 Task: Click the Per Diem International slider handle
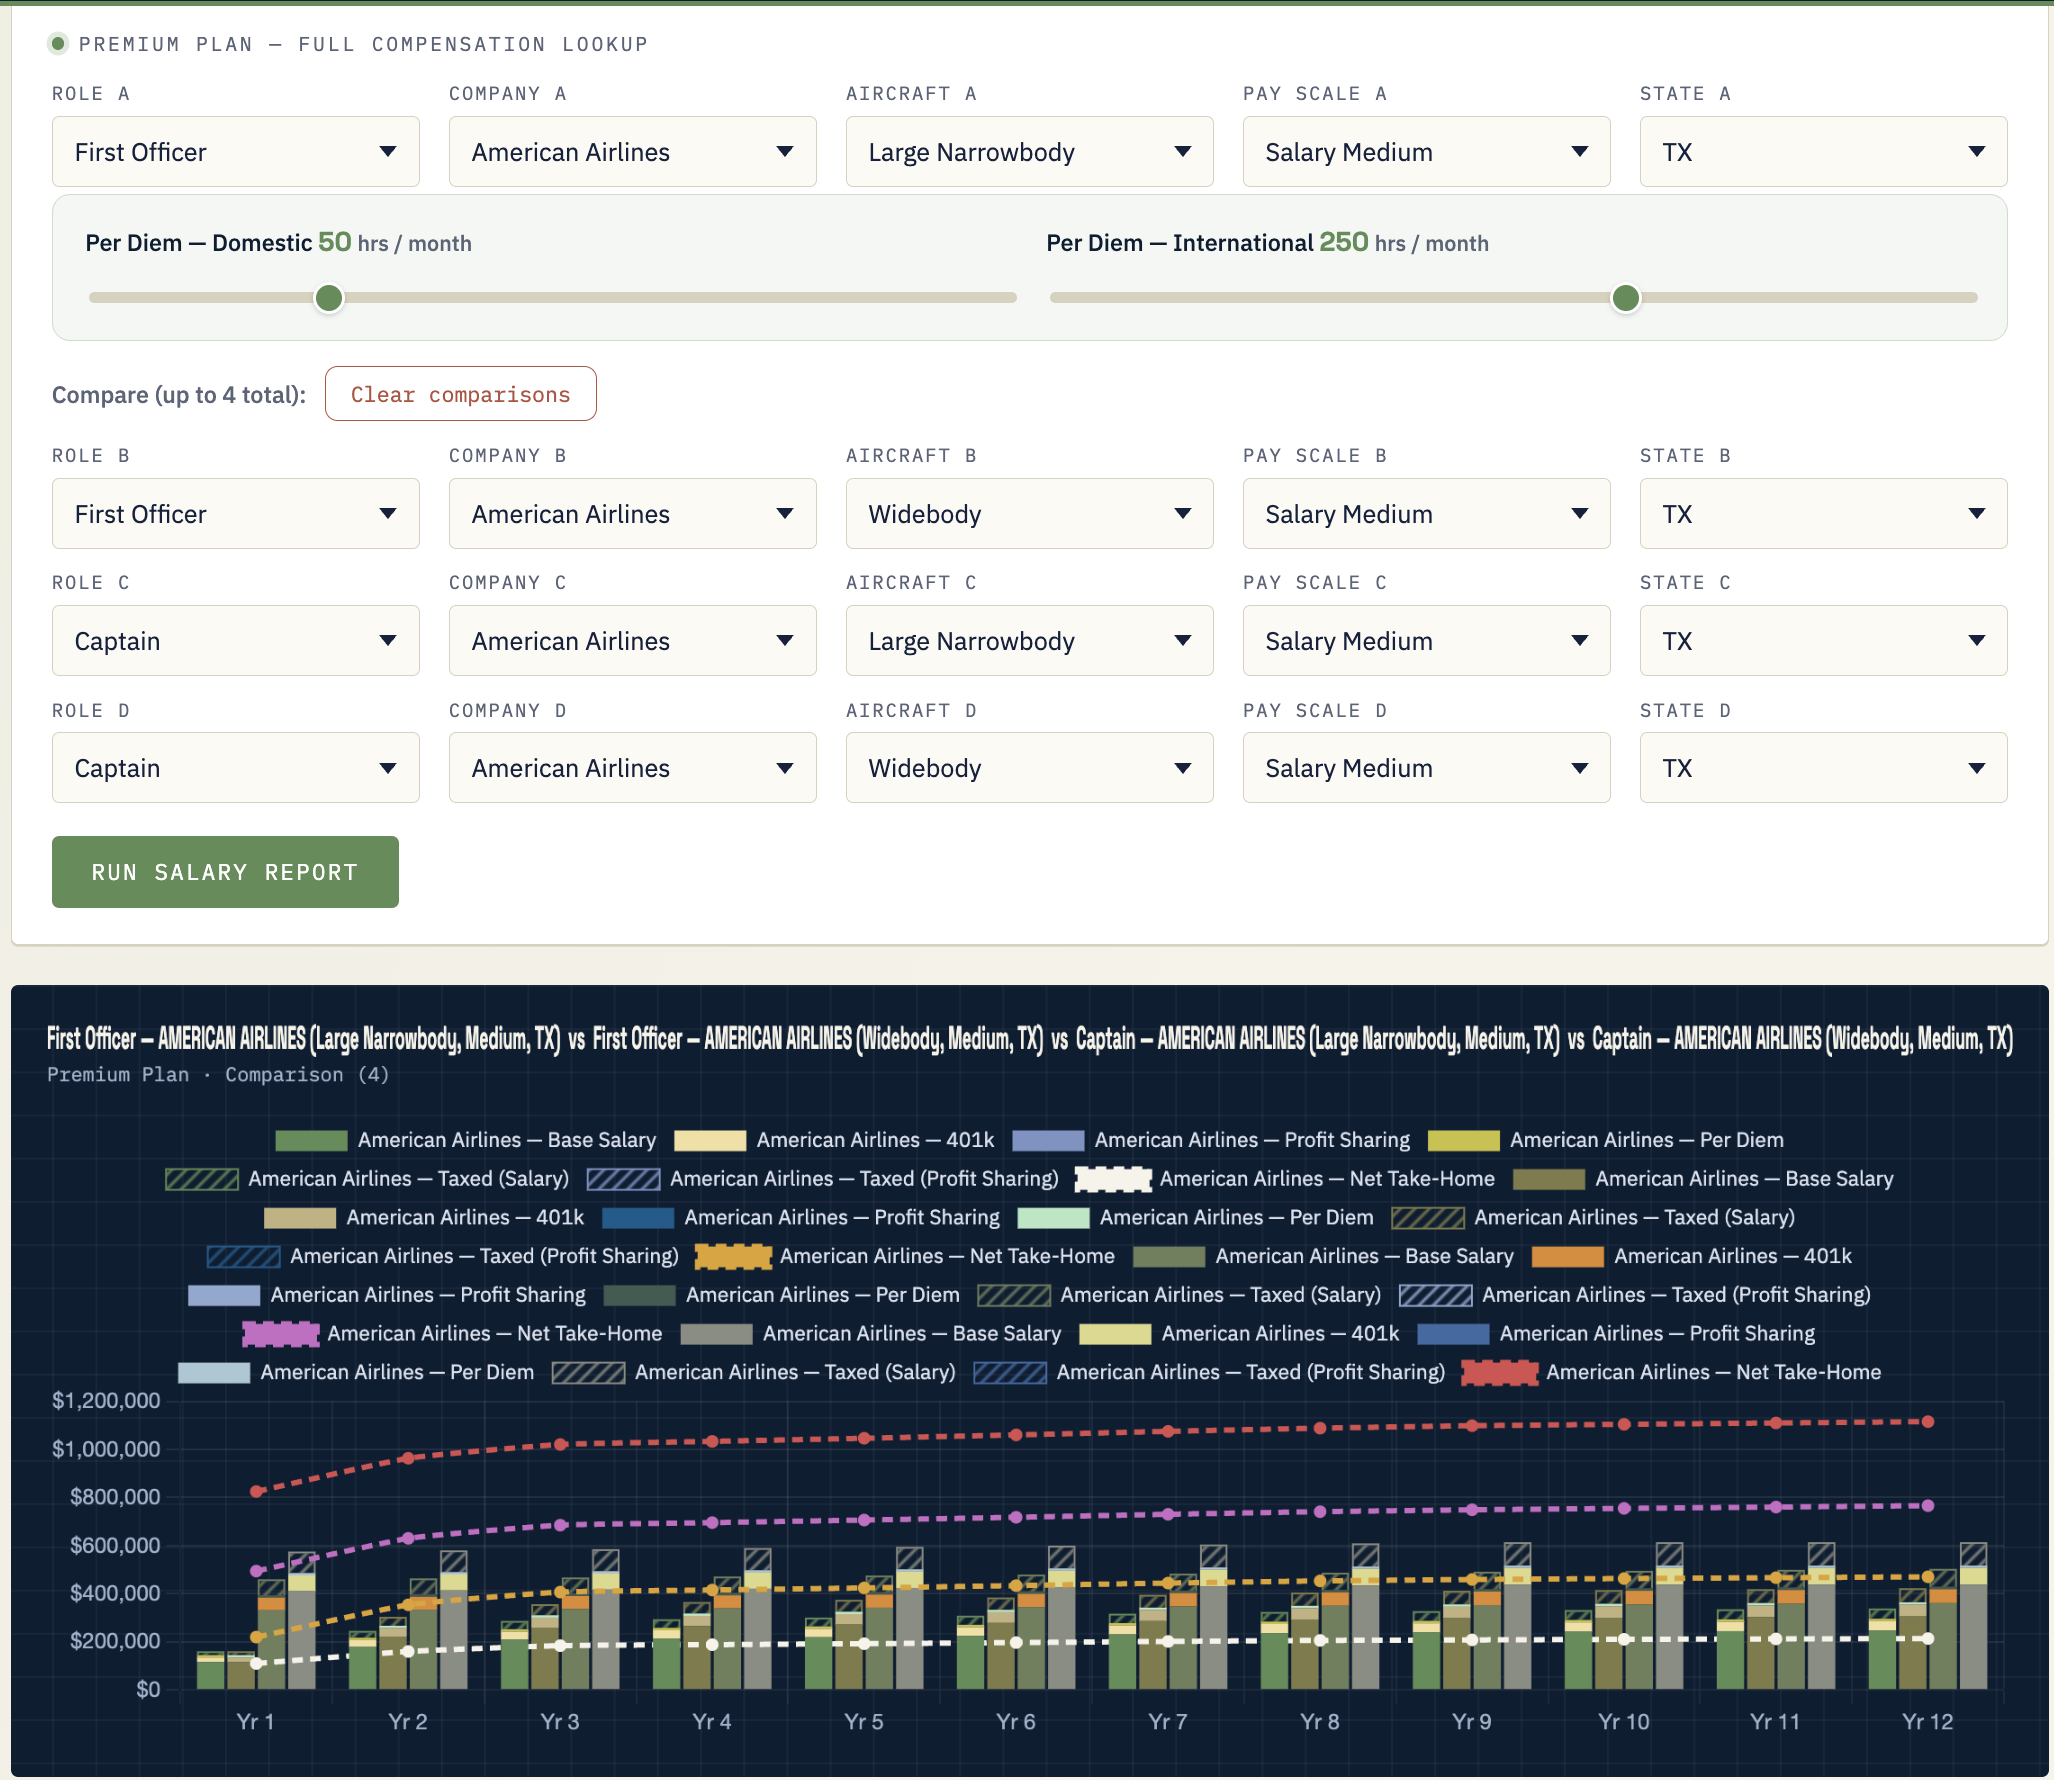tap(1626, 298)
